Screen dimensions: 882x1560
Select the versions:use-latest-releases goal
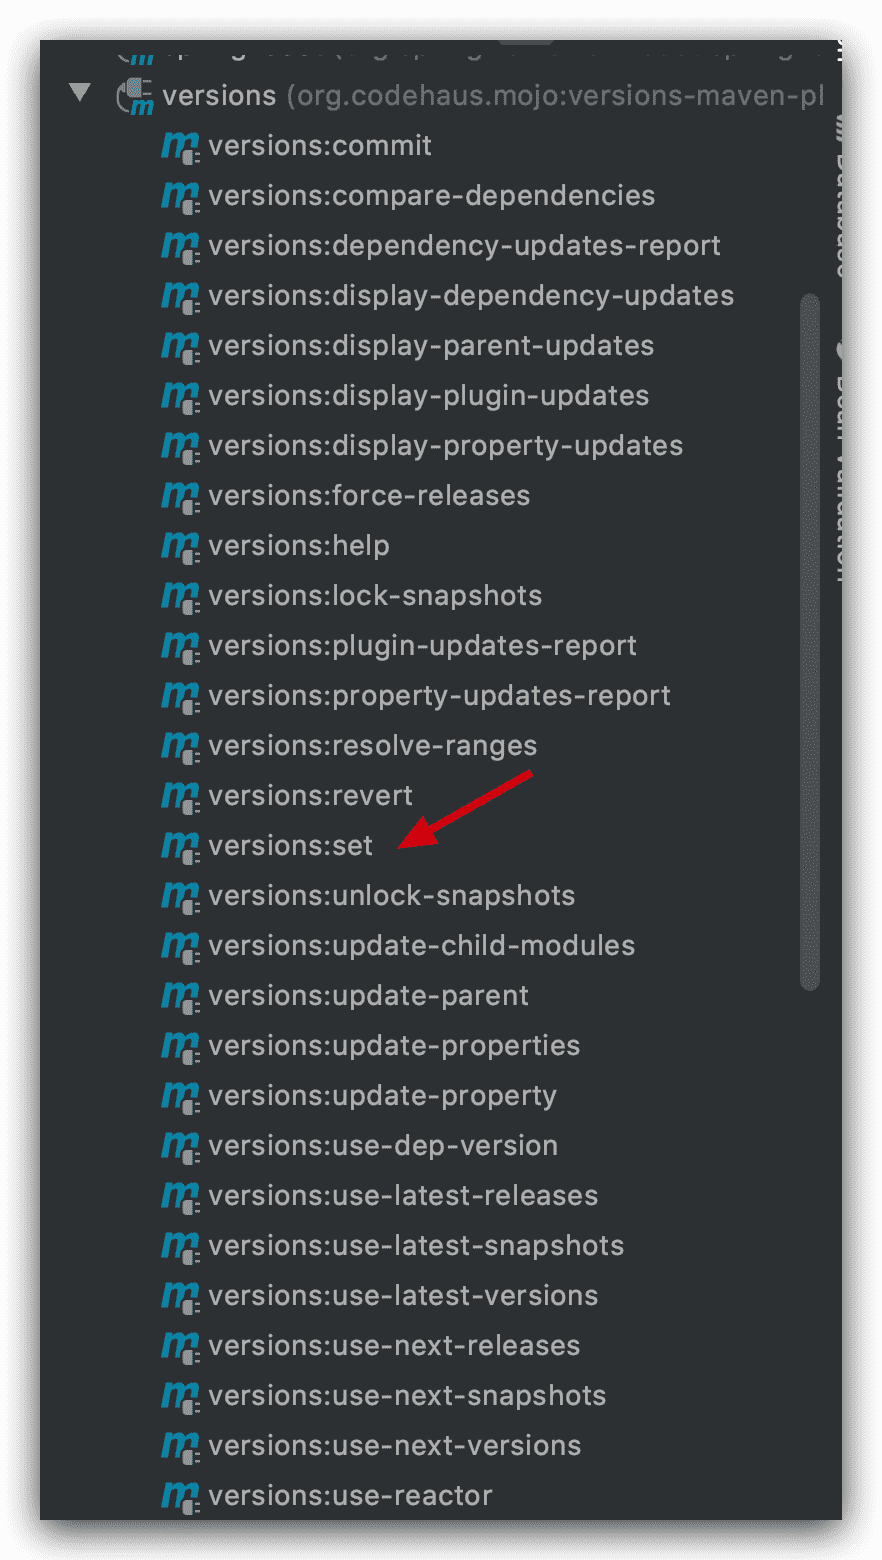(403, 1196)
